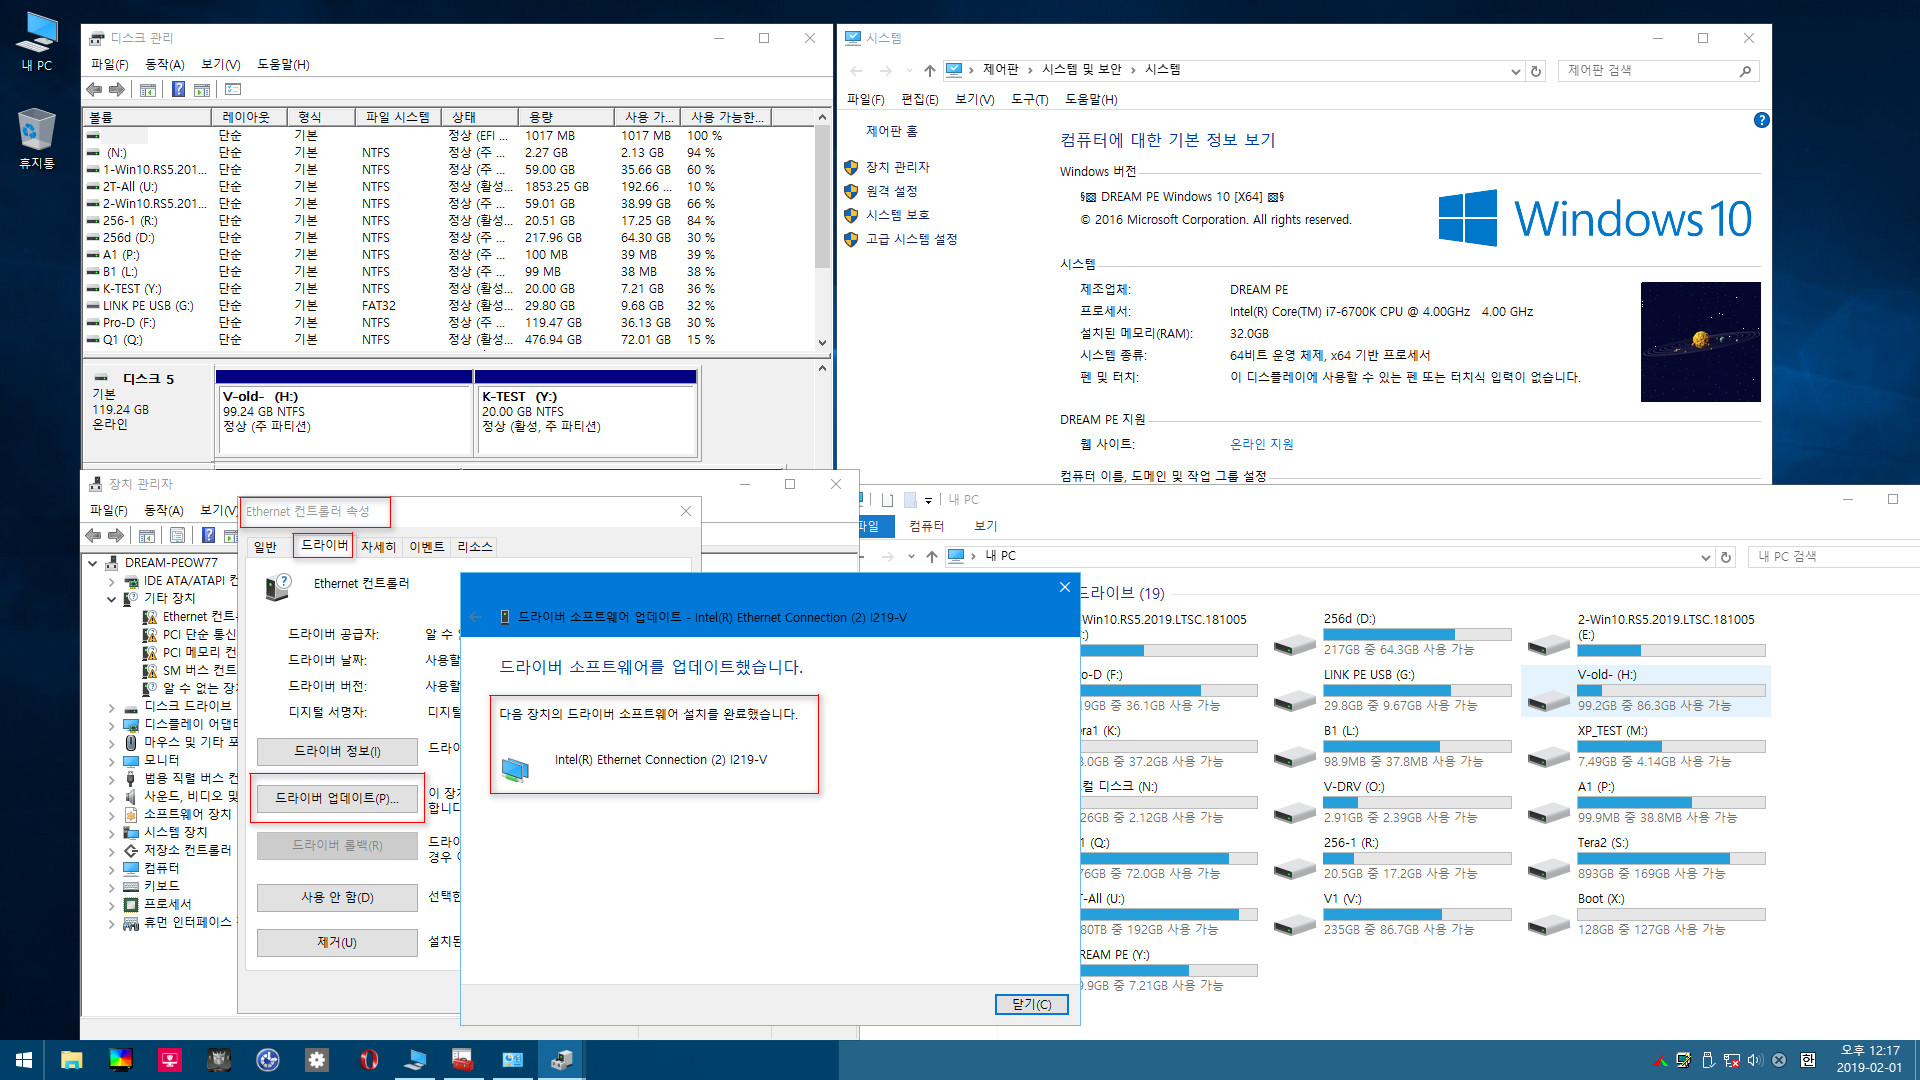Click the blue help icon in System window

pyautogui.click(x=1761, y=120)
